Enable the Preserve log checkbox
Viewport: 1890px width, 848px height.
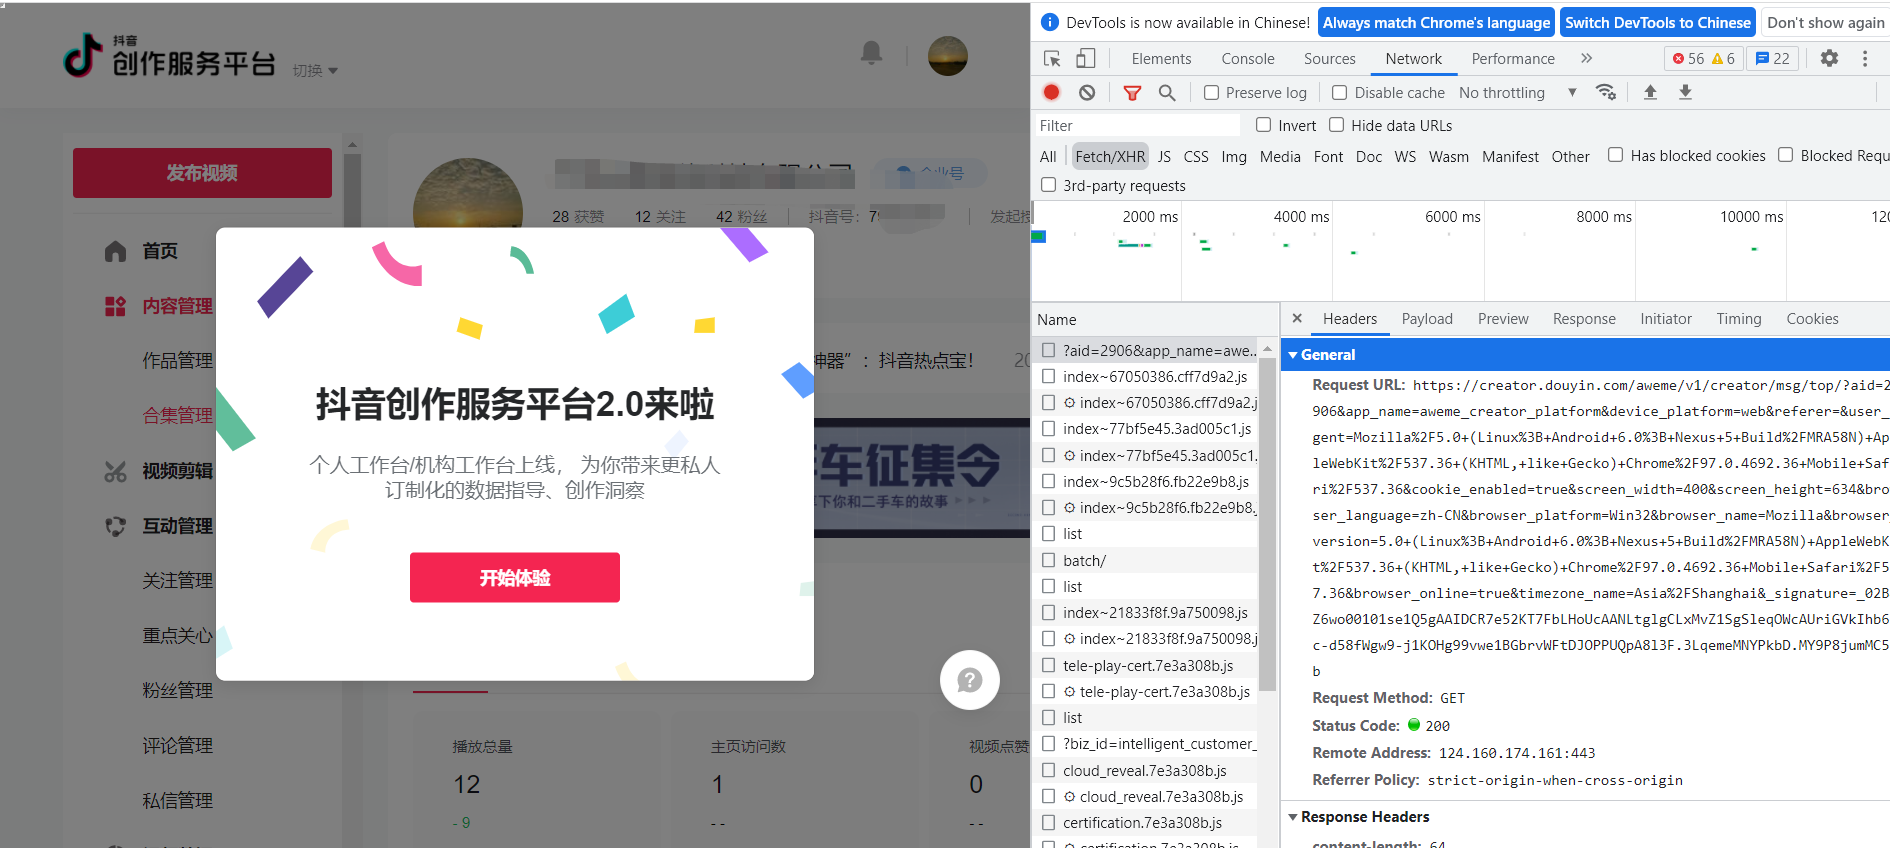point(1211,92)
